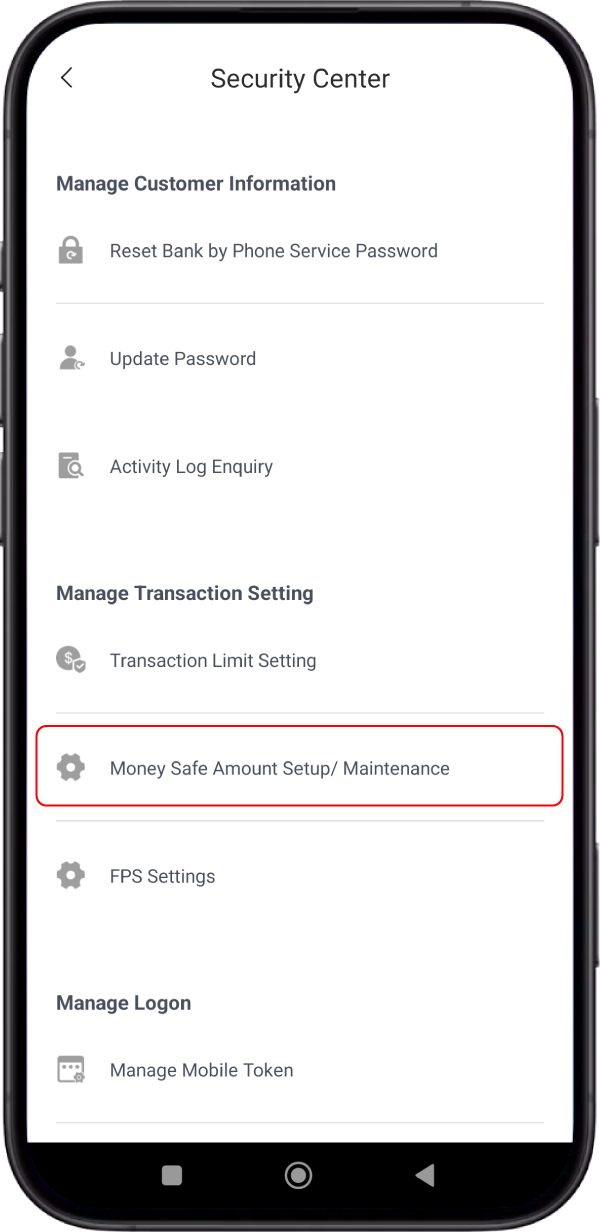Tap the padlock icon for Reset Bank by Phone

coord(71,251)
